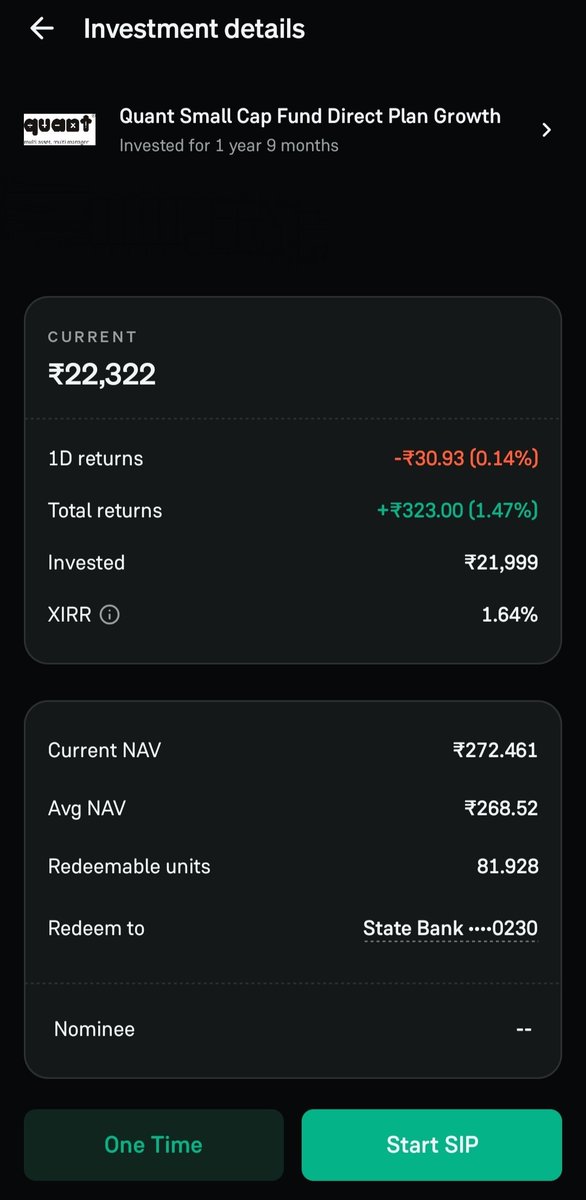Image resolution: width=586 pixels, height=1200 pixels.
Task: Tap the Current value ₹22,322
Action: pos(102,375)
